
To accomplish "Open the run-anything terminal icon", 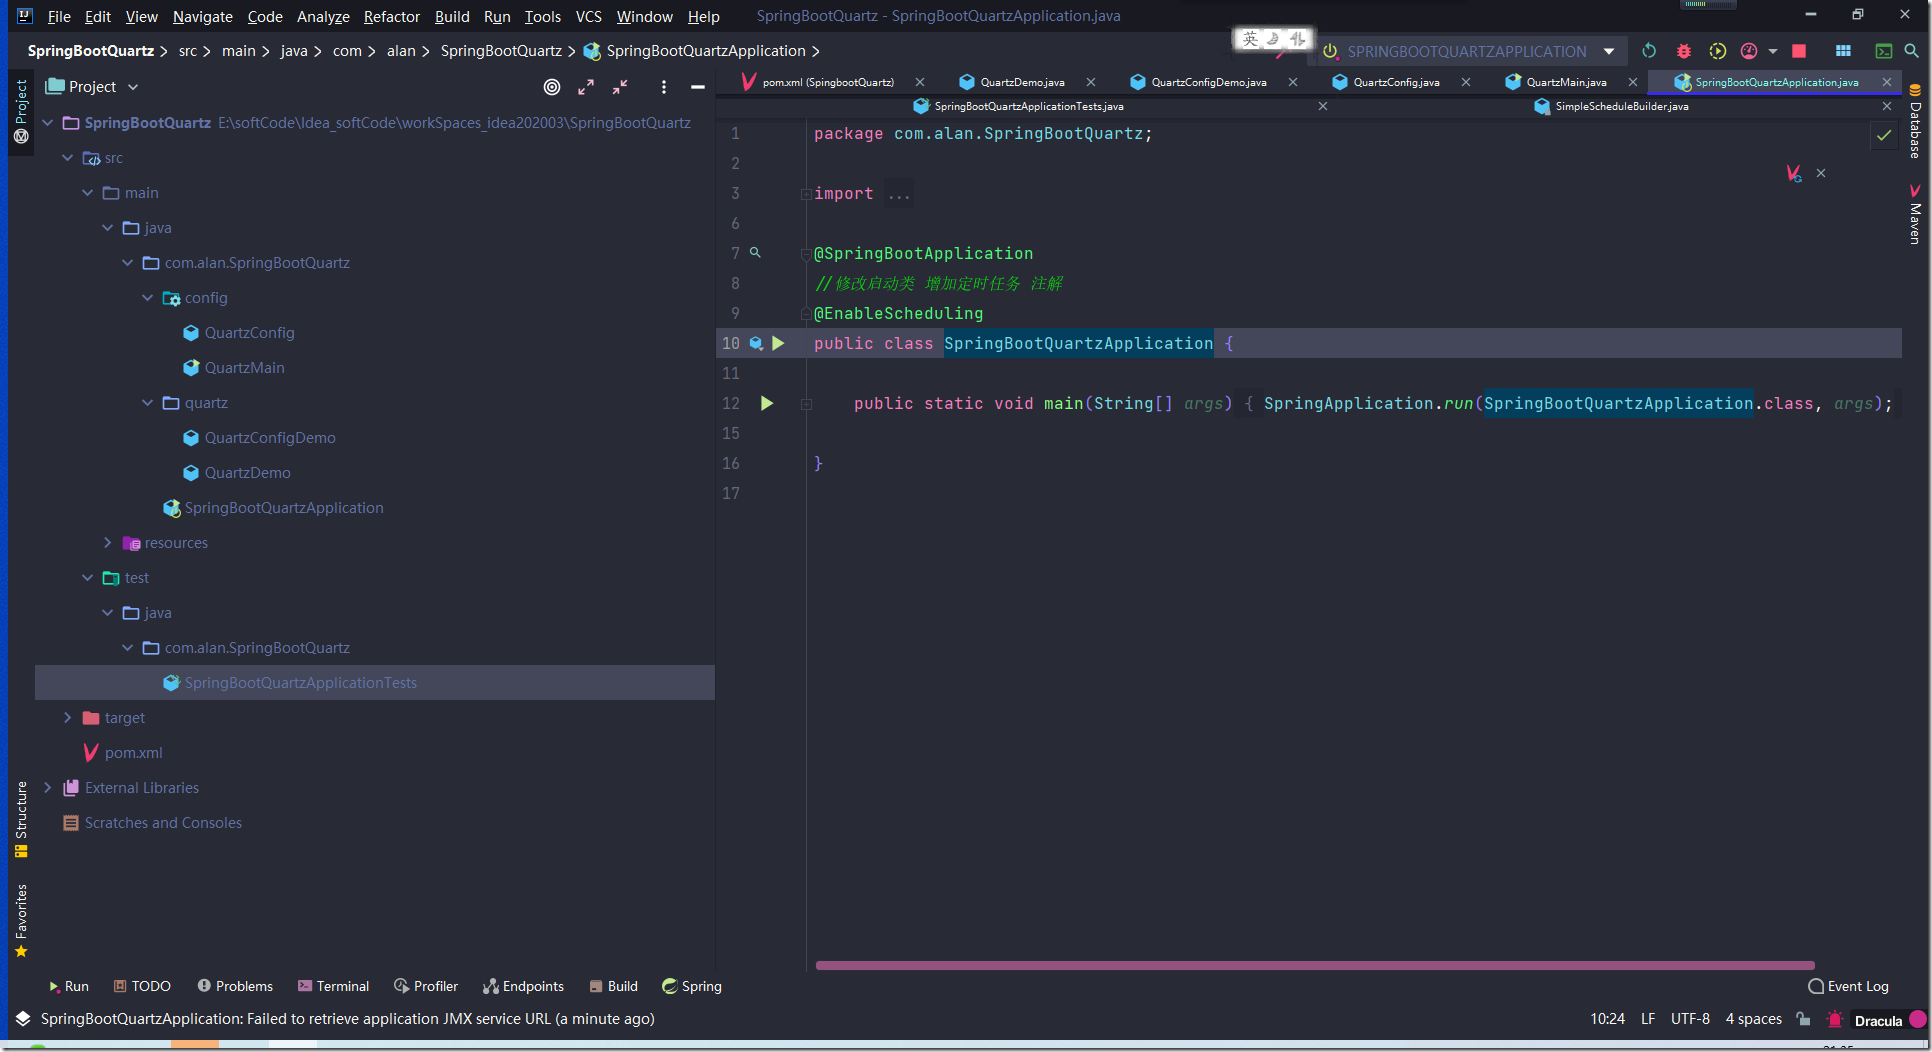I will [x=1884, y=51].
